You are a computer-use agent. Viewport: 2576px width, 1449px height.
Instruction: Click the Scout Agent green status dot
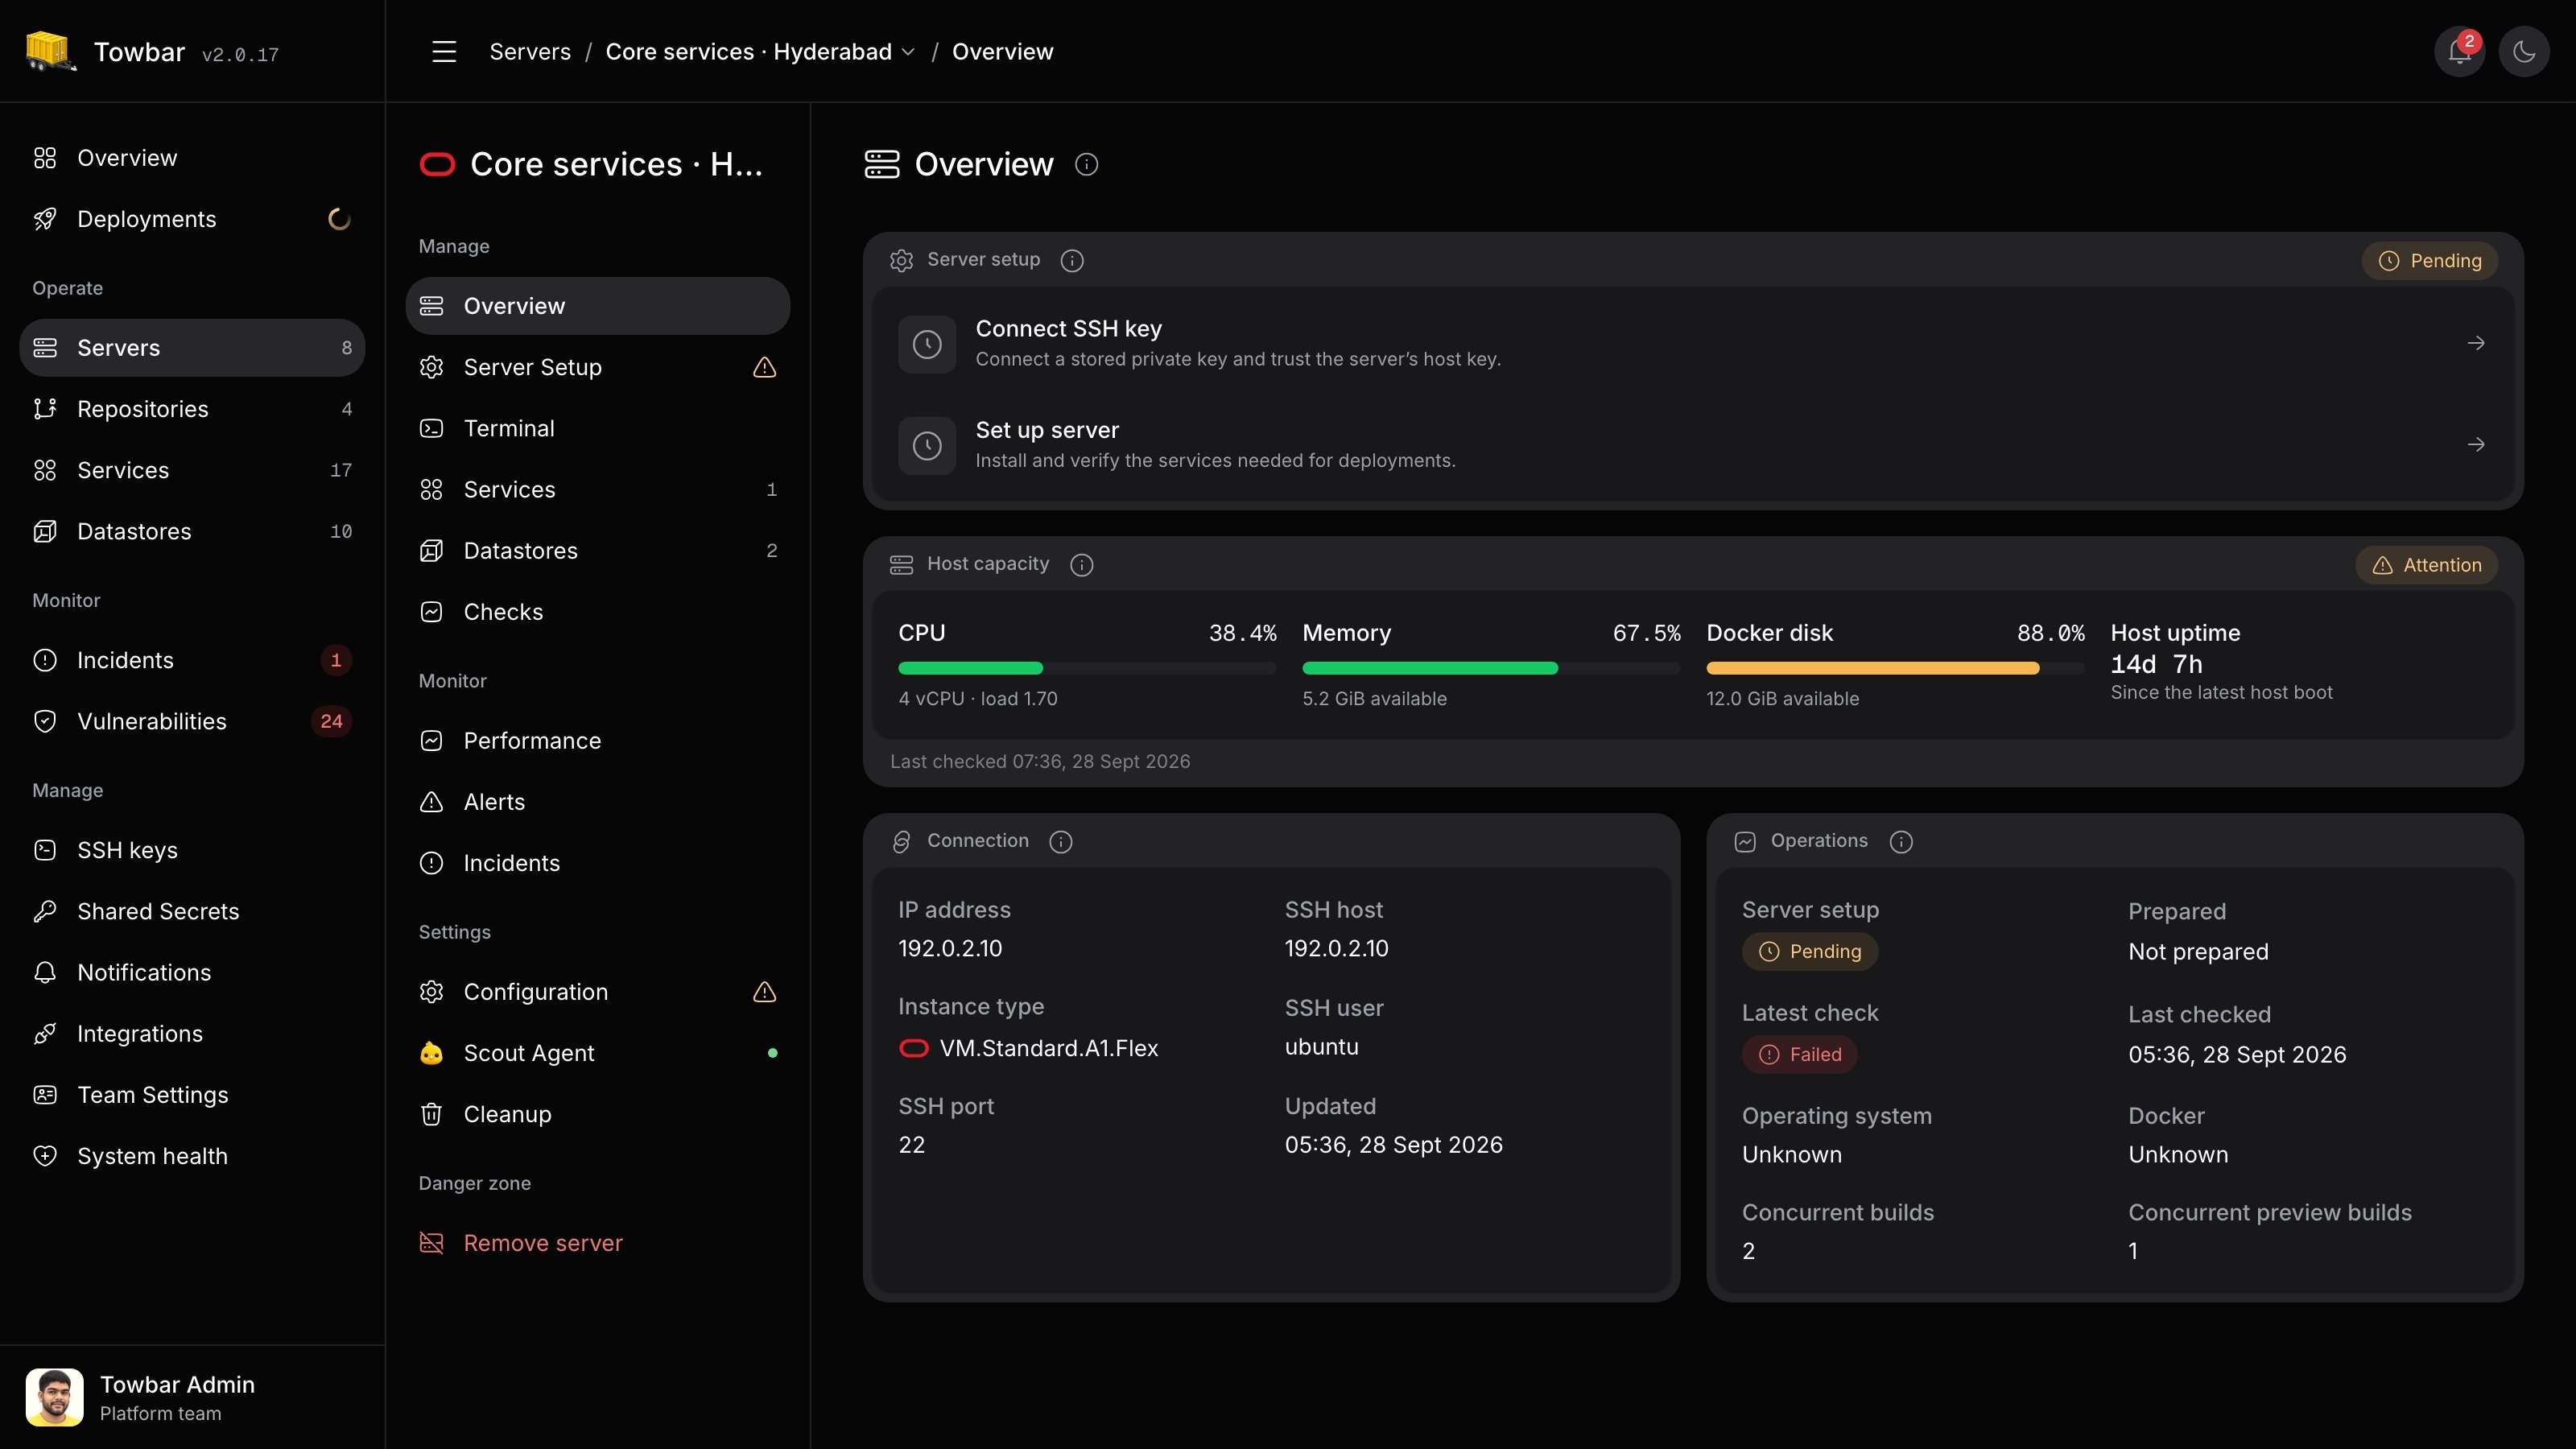(x=772, y=1053)
